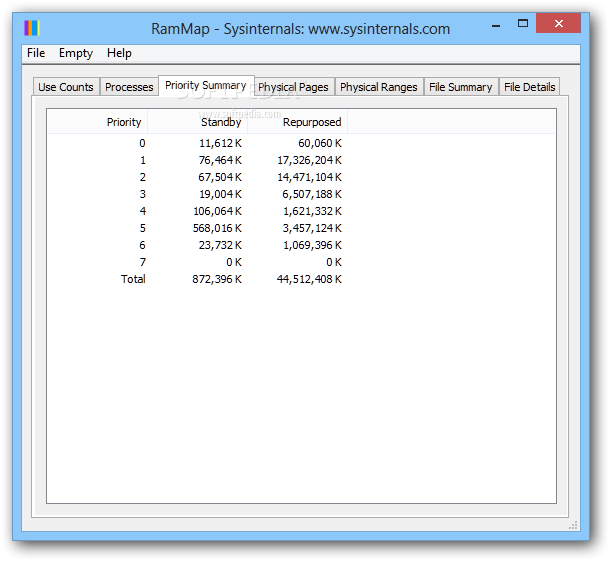This screenshot has height=561, width=610.
Task: Click the priority 5 row label
Action: [x=143, y=228]
